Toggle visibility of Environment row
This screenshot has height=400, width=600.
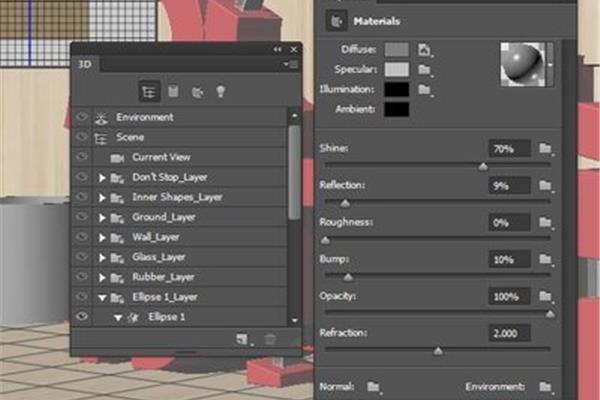(x=81, y=117)
